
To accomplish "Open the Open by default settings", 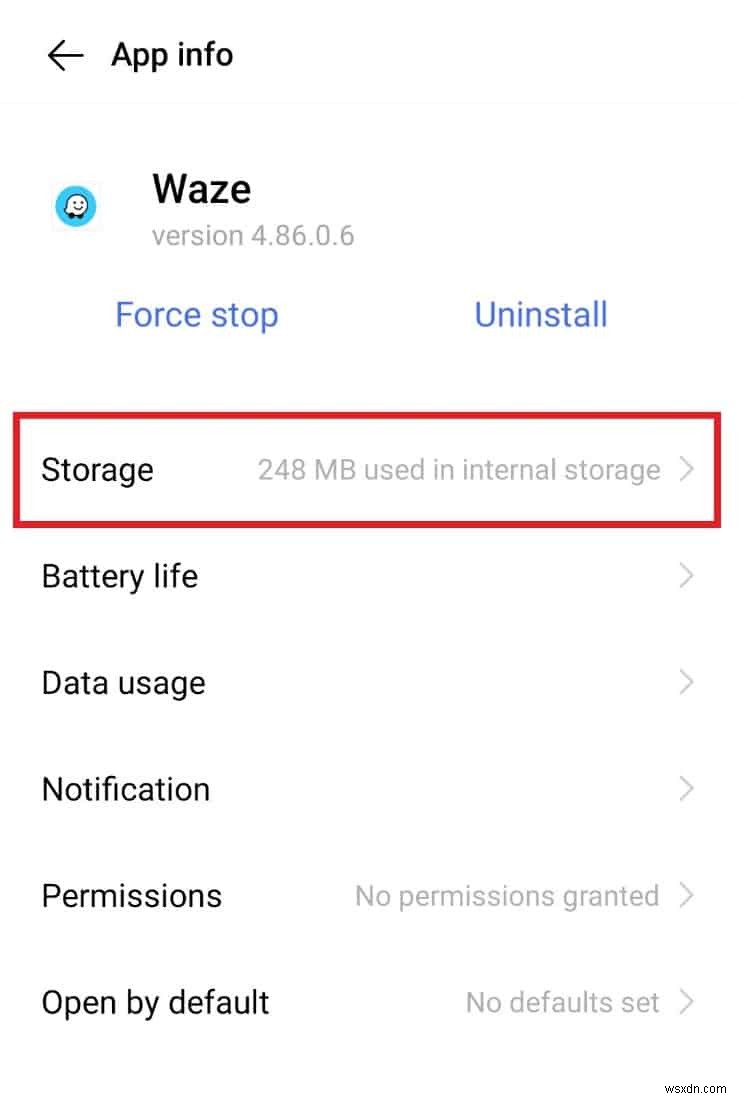I will tap(155, 1002).
